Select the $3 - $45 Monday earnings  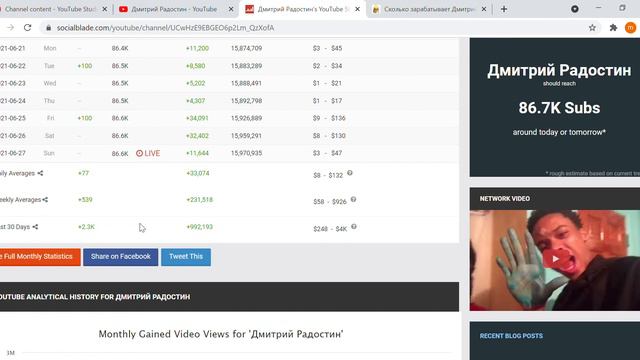point(327,48)
